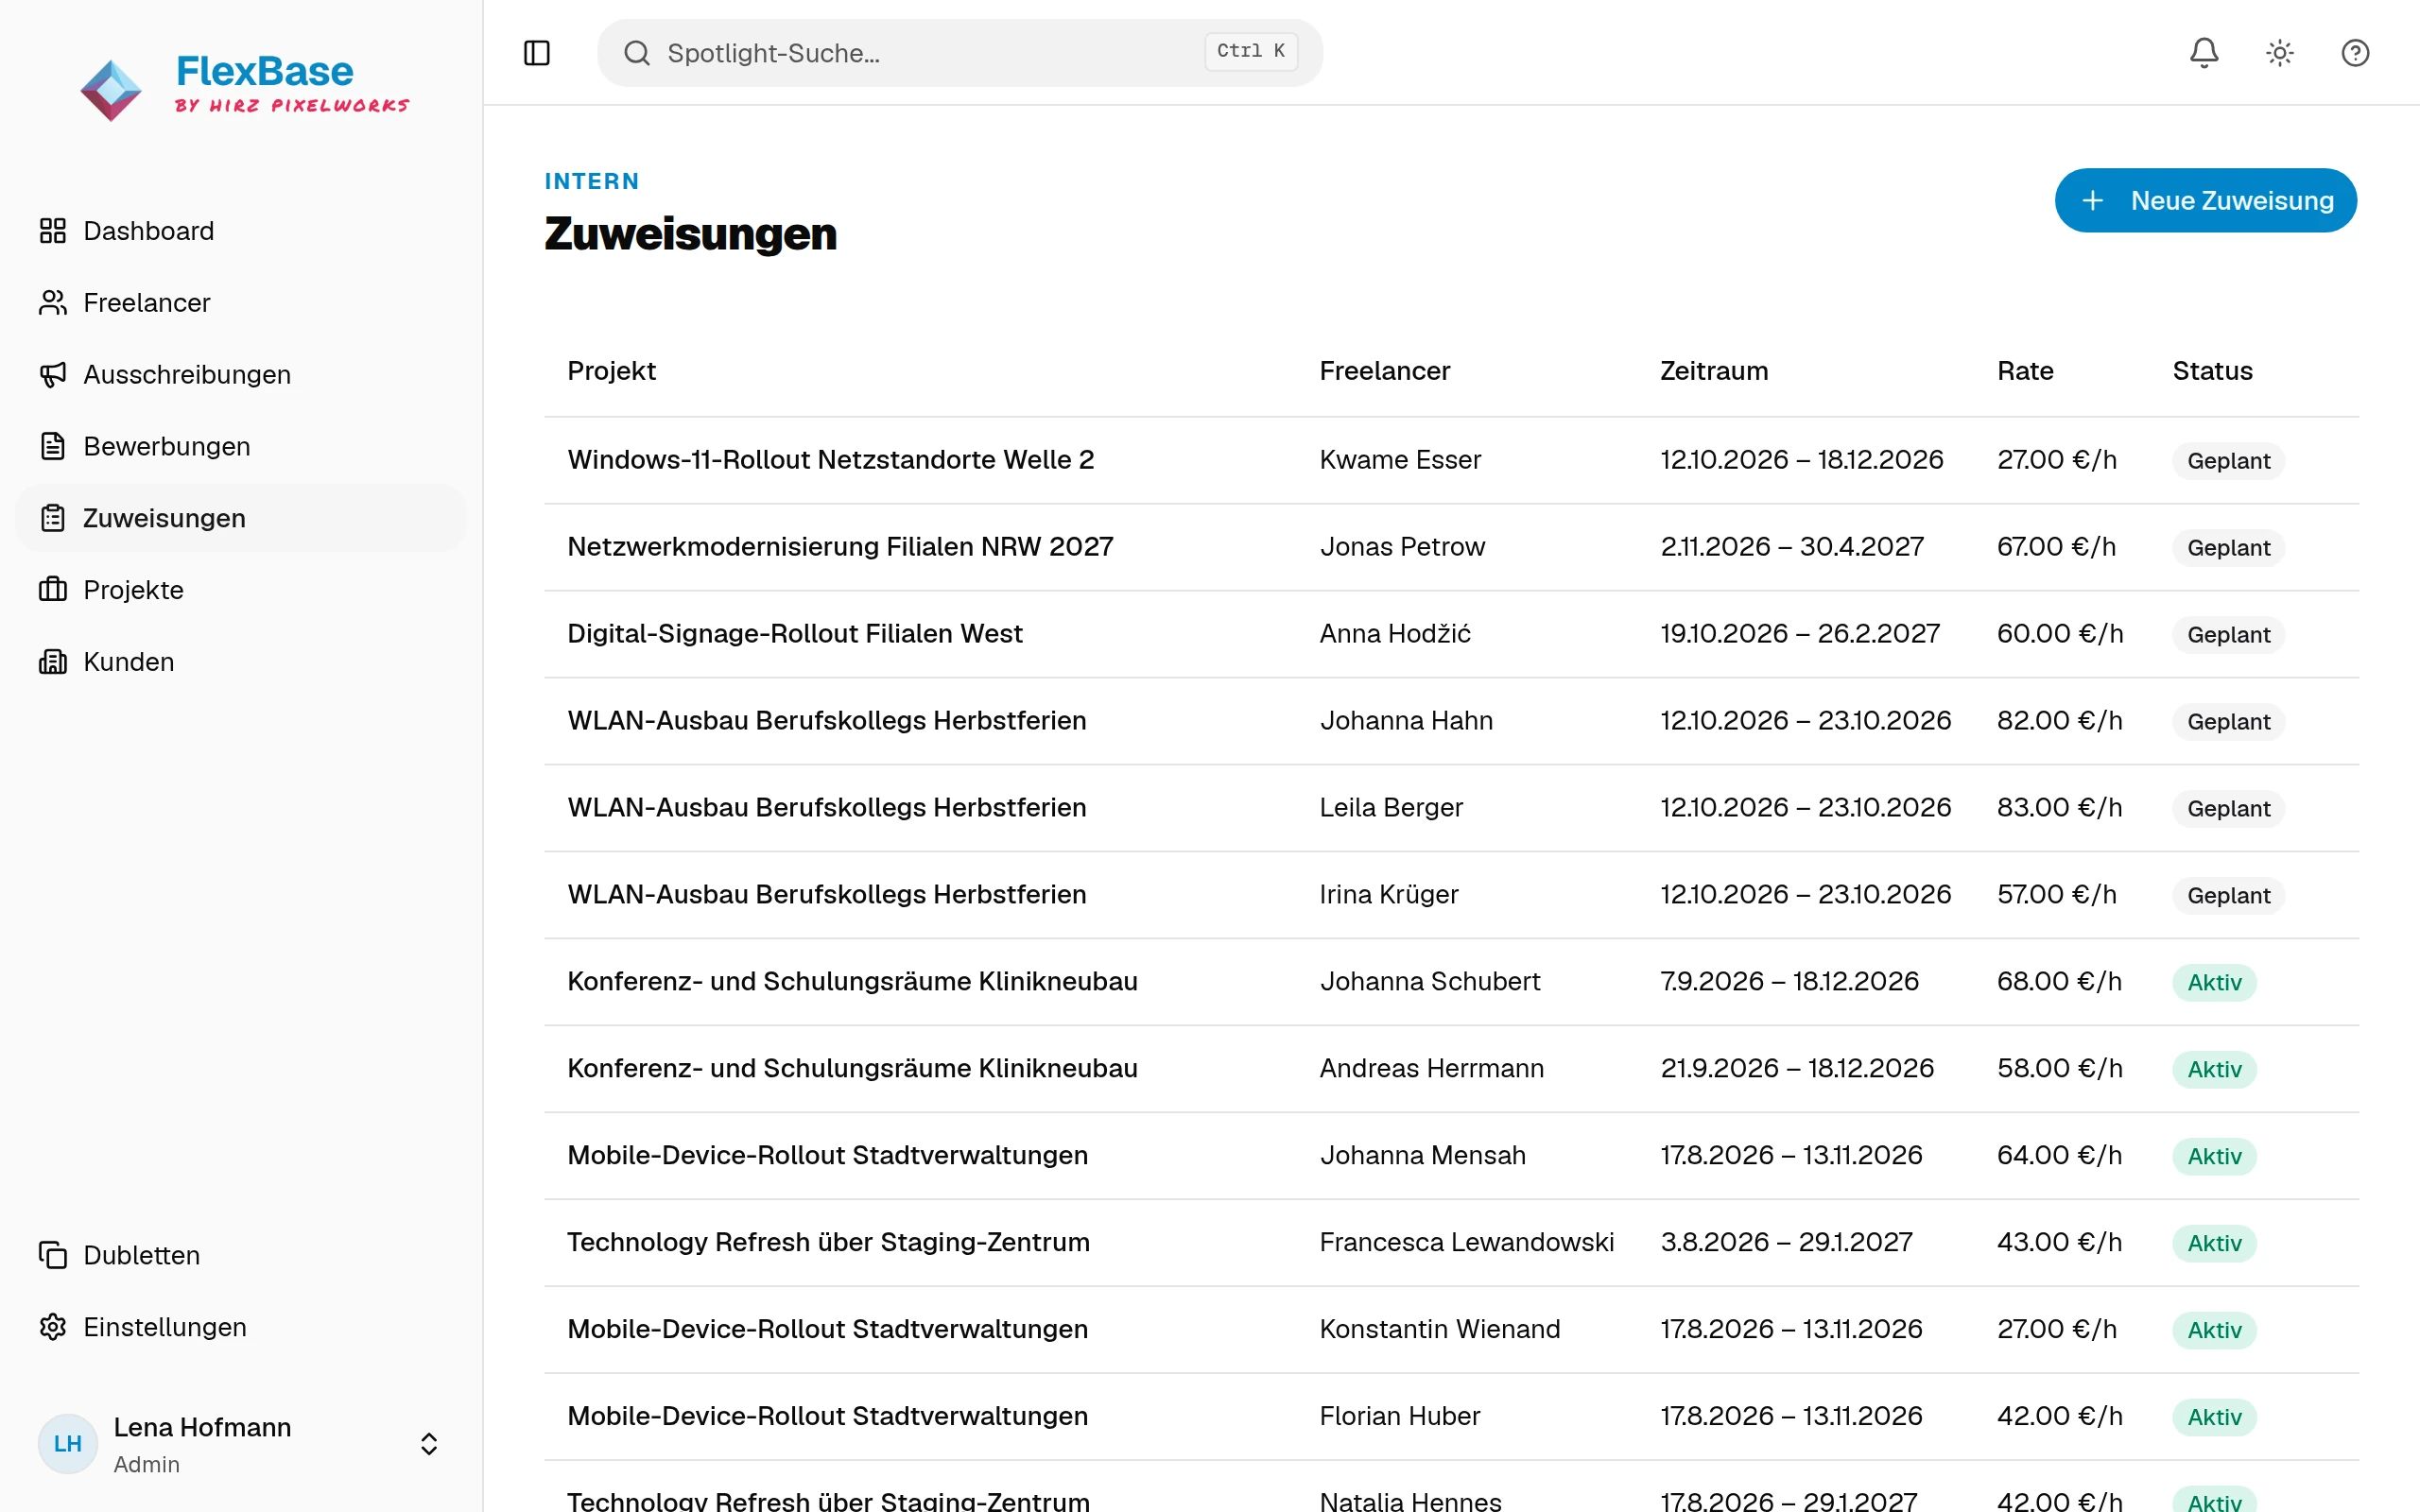Viewport: 2420px width, 1512px height.
Task: Expand the Lena Hofmann account menu chevron
Action: coord(429,1444)
